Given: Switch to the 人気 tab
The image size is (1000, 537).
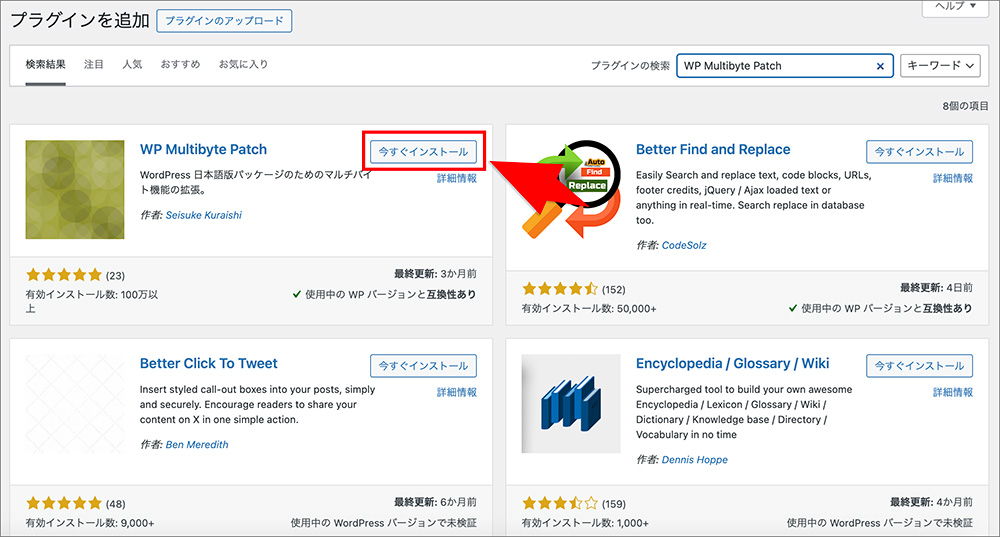Looking at the screenshot, I should tap(132, 64).
